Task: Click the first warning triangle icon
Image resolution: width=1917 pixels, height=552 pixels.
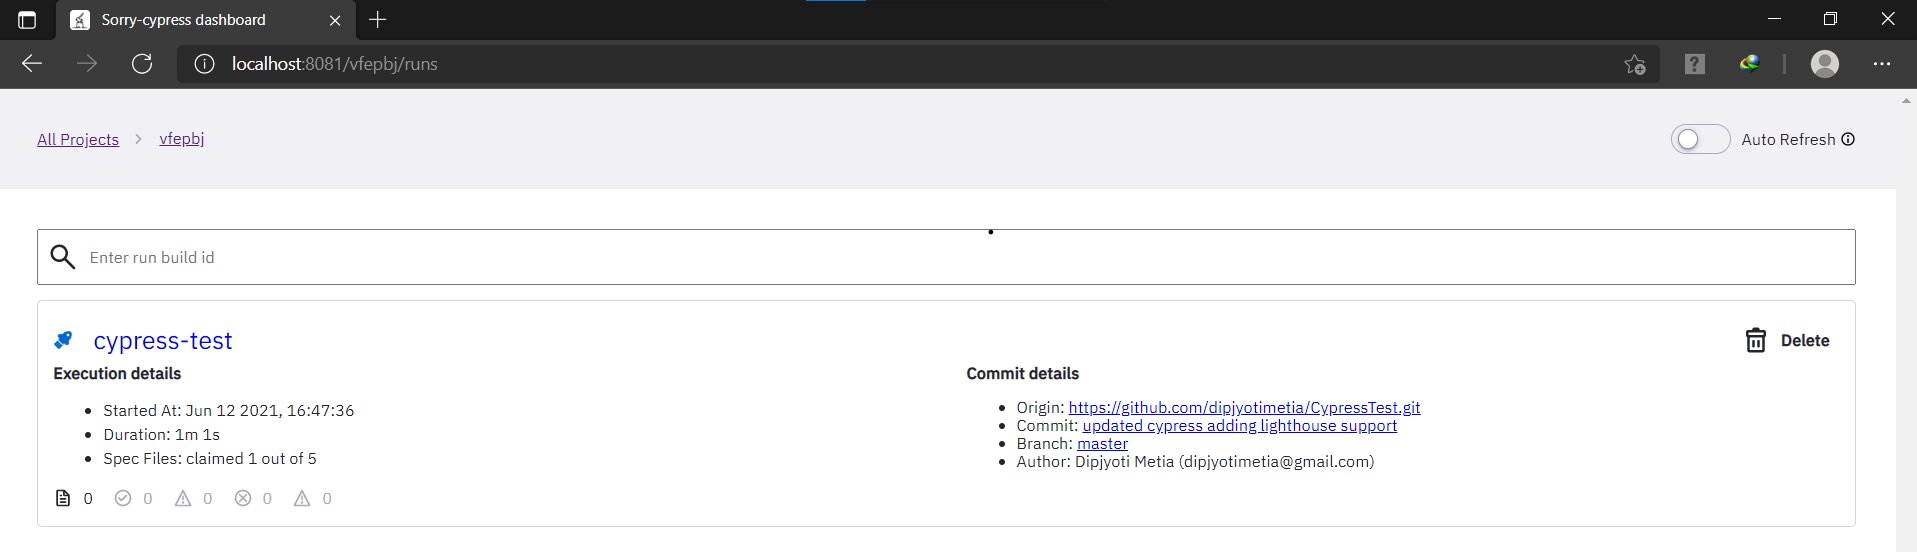Action: (183, 498)
